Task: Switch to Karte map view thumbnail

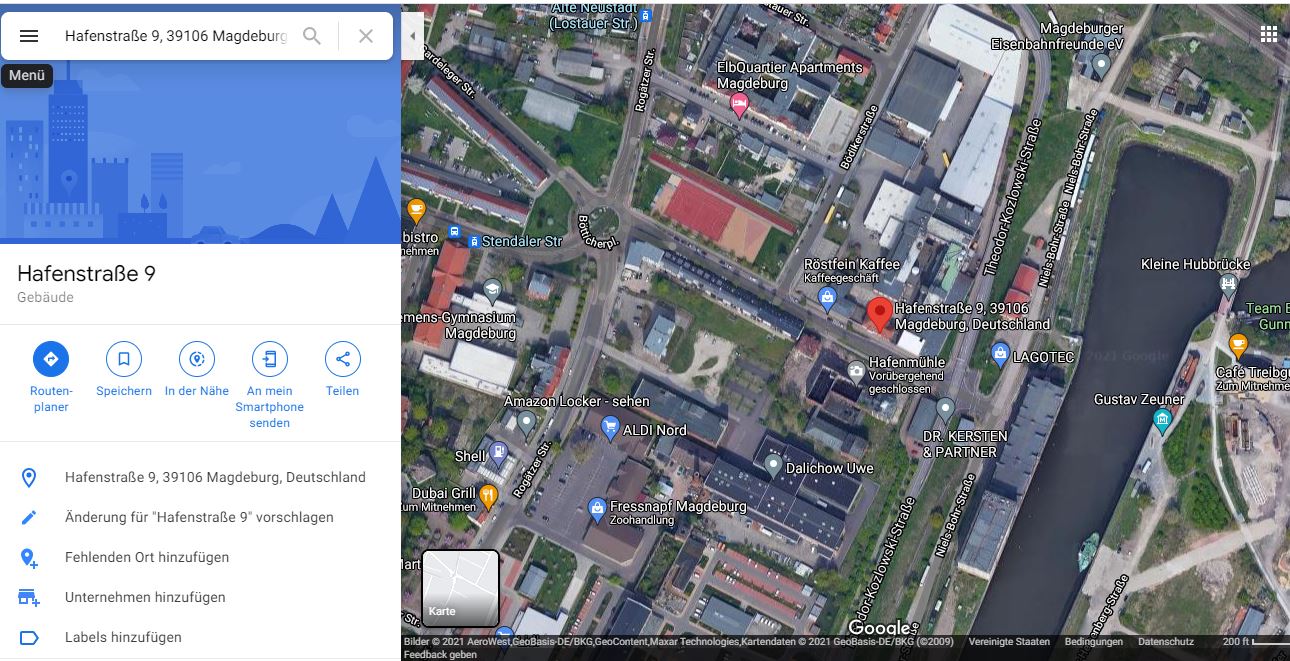Action: click(460, 588)
